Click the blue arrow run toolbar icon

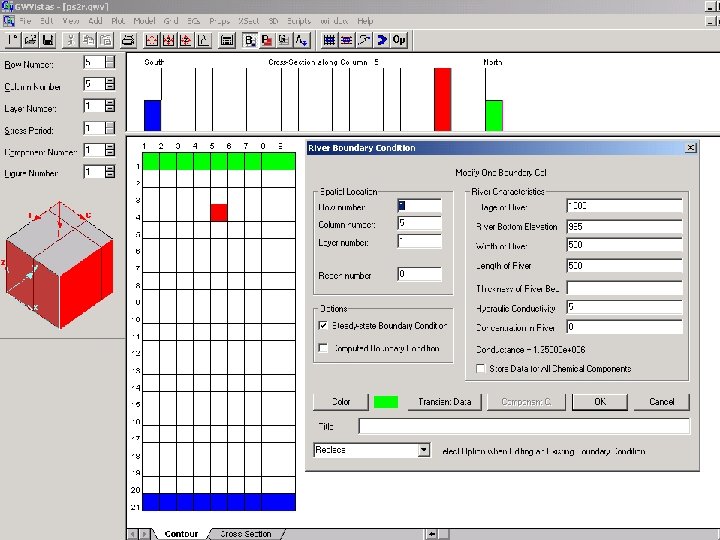[x=382, y=40]
